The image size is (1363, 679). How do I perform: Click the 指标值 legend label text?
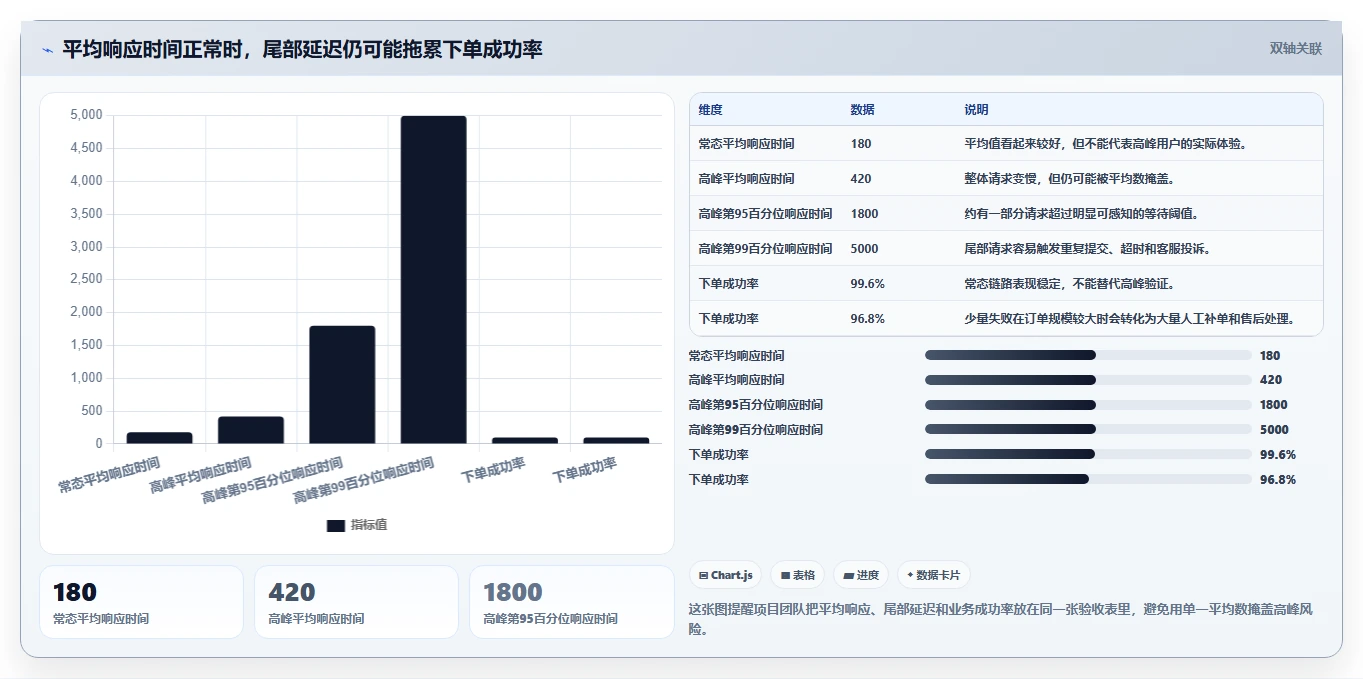[369, 525]
